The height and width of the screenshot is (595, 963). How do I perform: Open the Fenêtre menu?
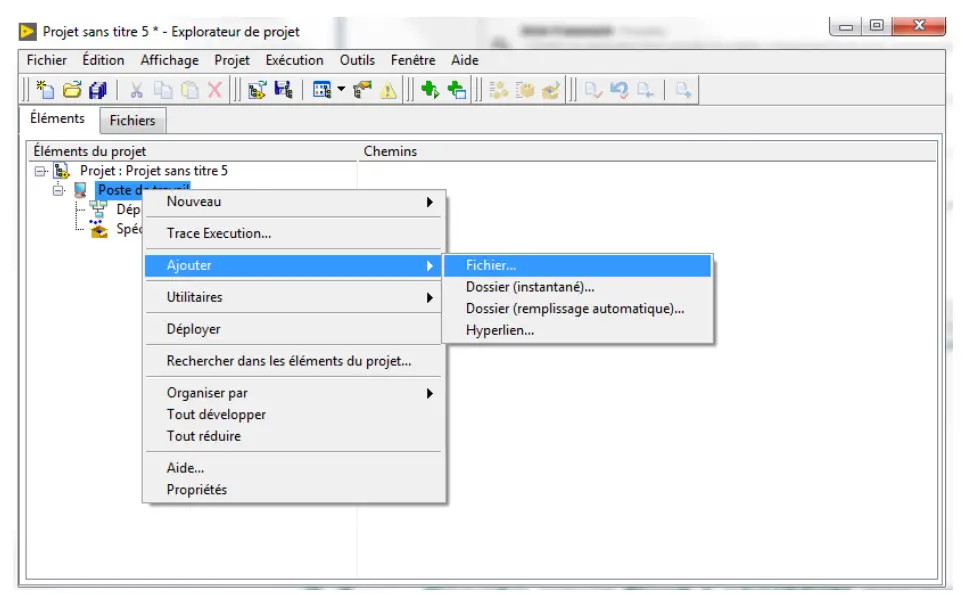click(413, 60)
